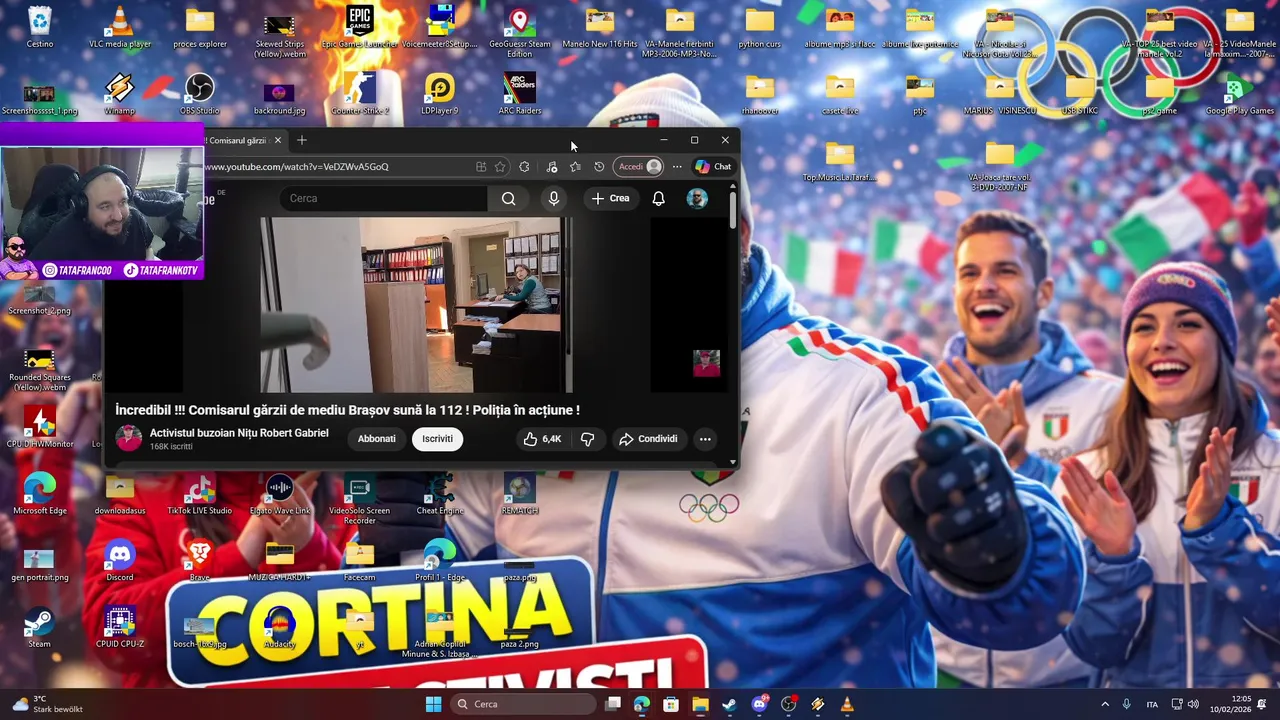Viewport: 1280px width, 720px height.
Task: Select Audacity desktop icon
Action: [280, 628]
